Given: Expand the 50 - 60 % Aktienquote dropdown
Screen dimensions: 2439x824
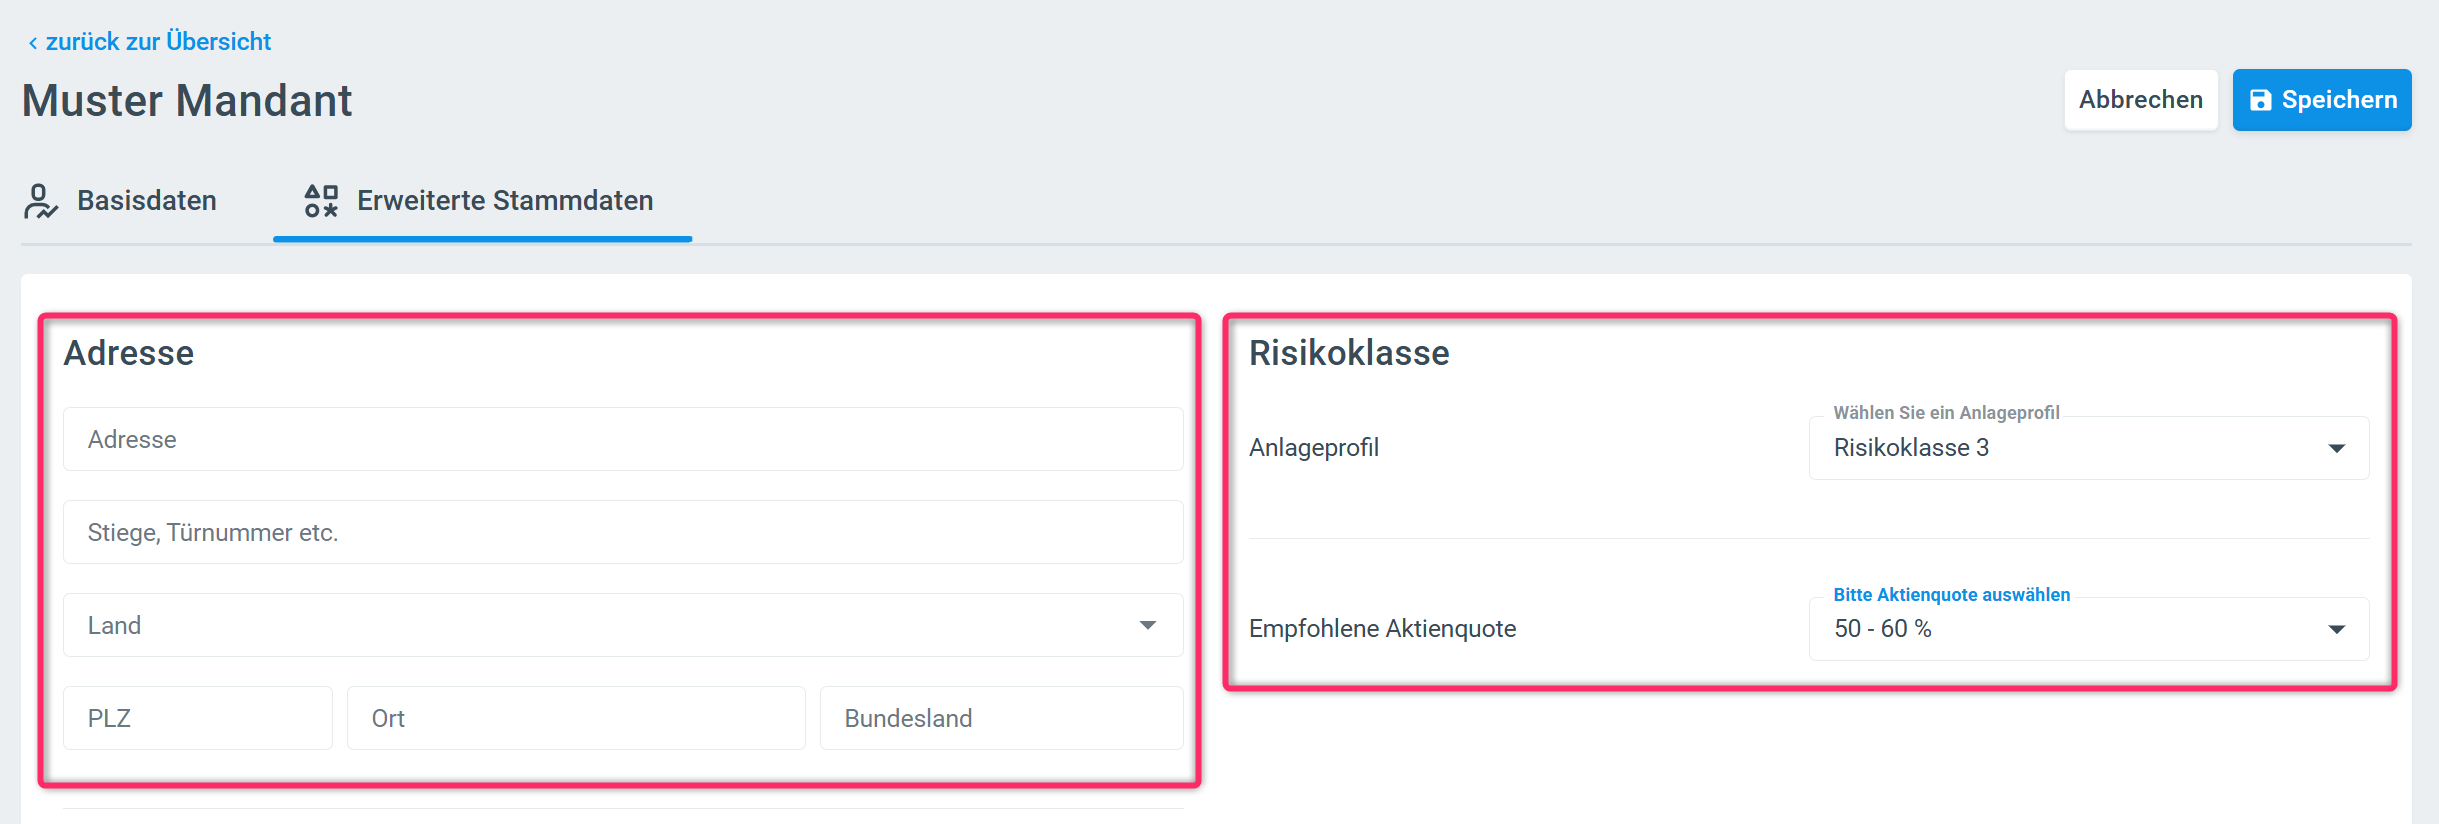Looking at the screenshot, I should (x=2070, y=629).
